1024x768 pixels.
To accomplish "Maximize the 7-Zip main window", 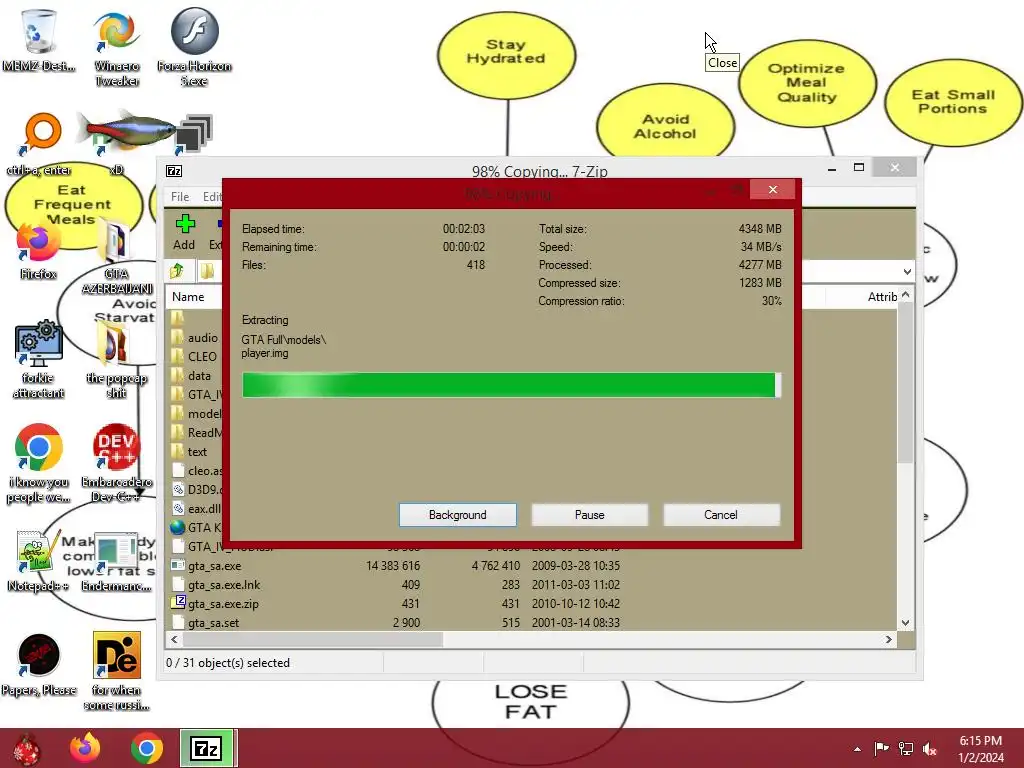I will (x=859, y=168).
